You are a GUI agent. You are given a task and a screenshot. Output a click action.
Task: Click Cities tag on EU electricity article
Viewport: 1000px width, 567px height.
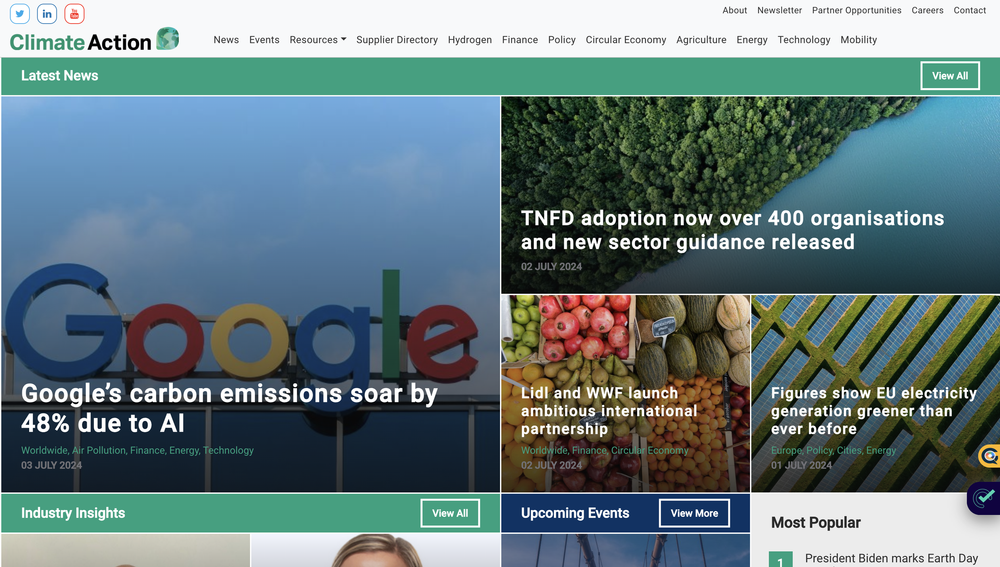[849, 450]
